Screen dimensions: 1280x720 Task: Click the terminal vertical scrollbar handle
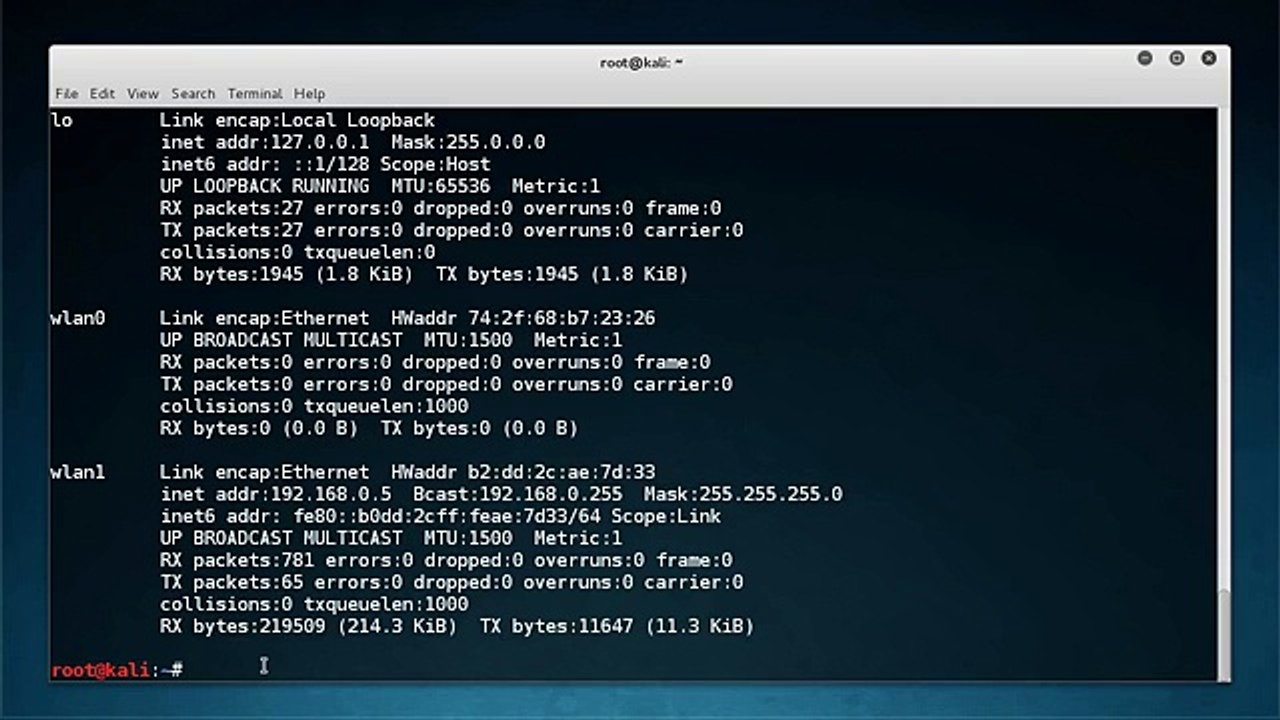1224,634
